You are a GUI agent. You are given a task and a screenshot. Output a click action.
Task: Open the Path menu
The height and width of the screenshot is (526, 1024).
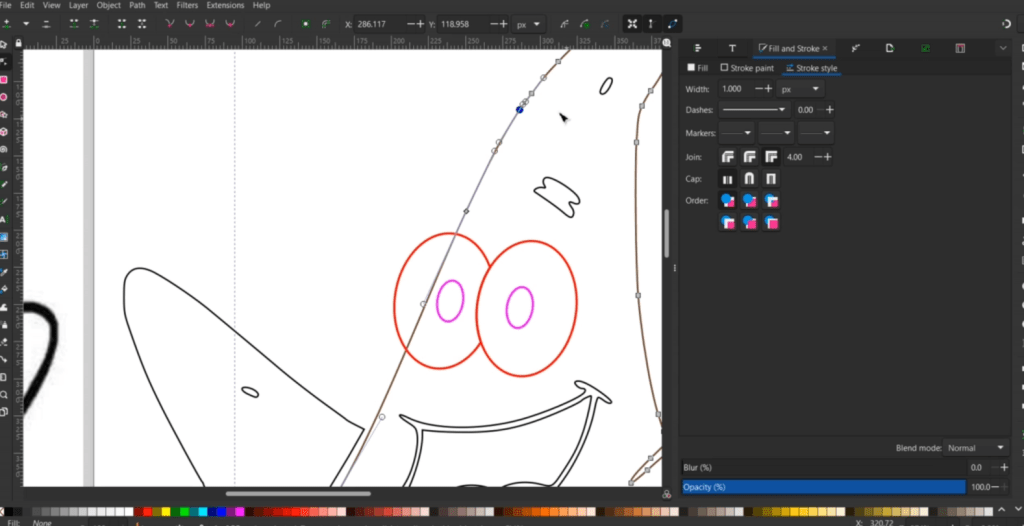tap(137, 5)
